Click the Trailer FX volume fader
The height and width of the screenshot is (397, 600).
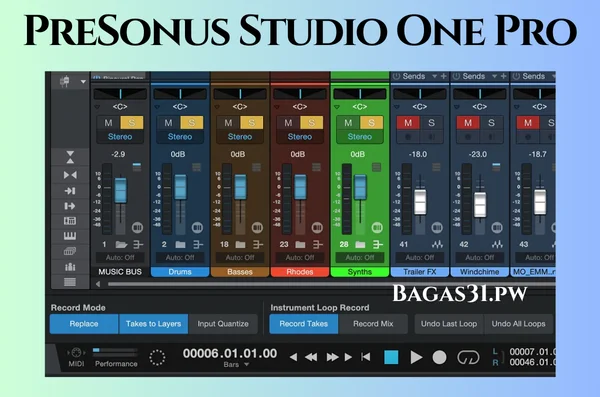(420, 201)
